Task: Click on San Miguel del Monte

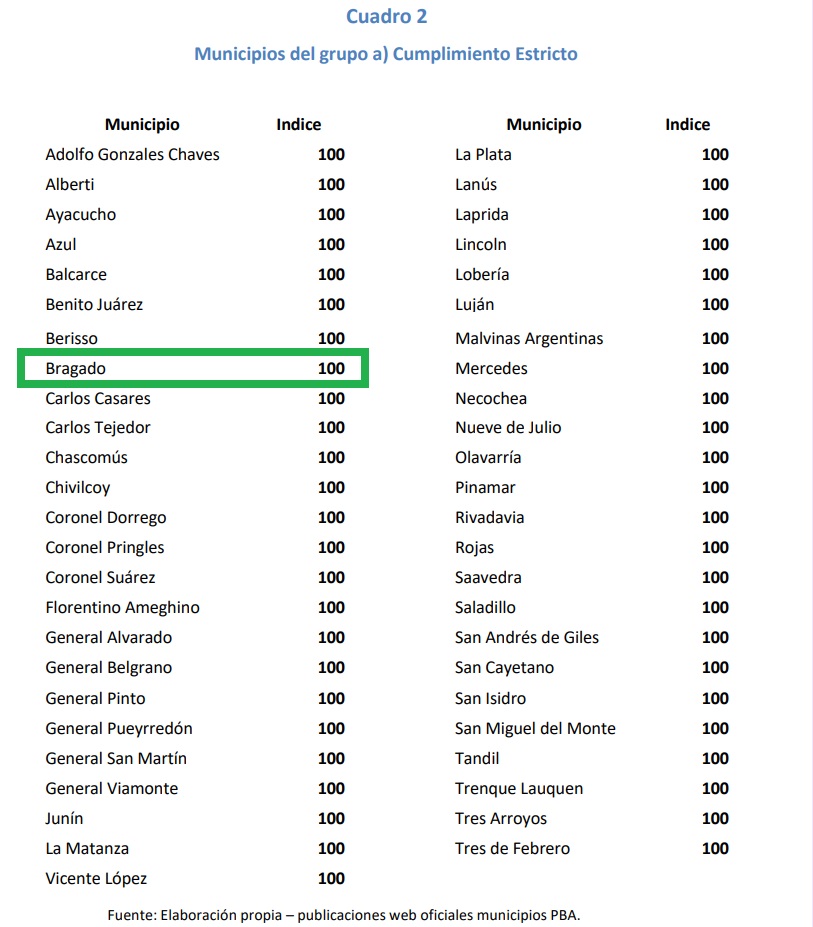Action: pos(535,728)
